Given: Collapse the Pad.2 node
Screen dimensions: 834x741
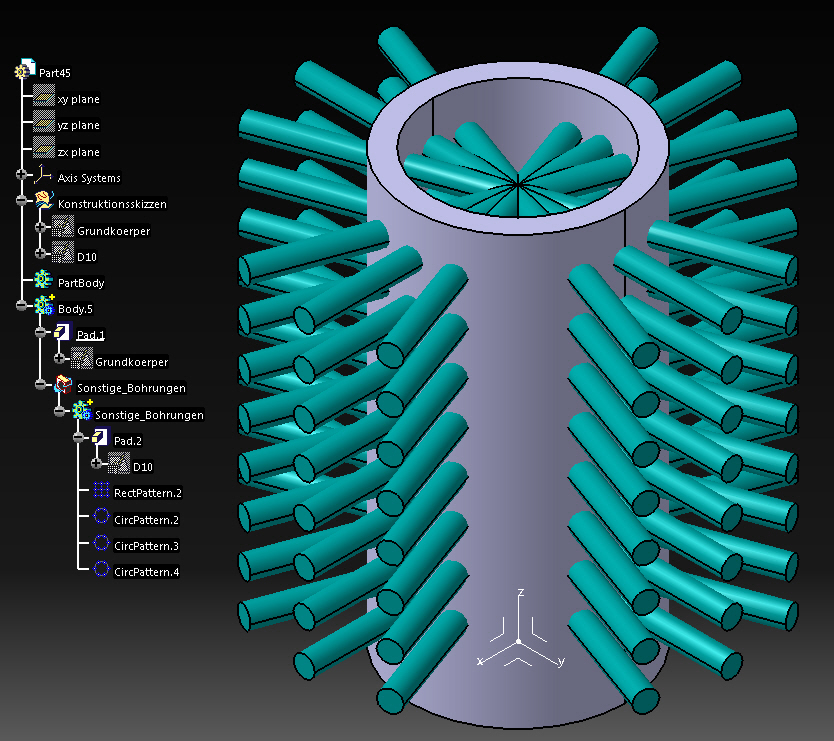Looking at the screenshot, I should 79,437.
